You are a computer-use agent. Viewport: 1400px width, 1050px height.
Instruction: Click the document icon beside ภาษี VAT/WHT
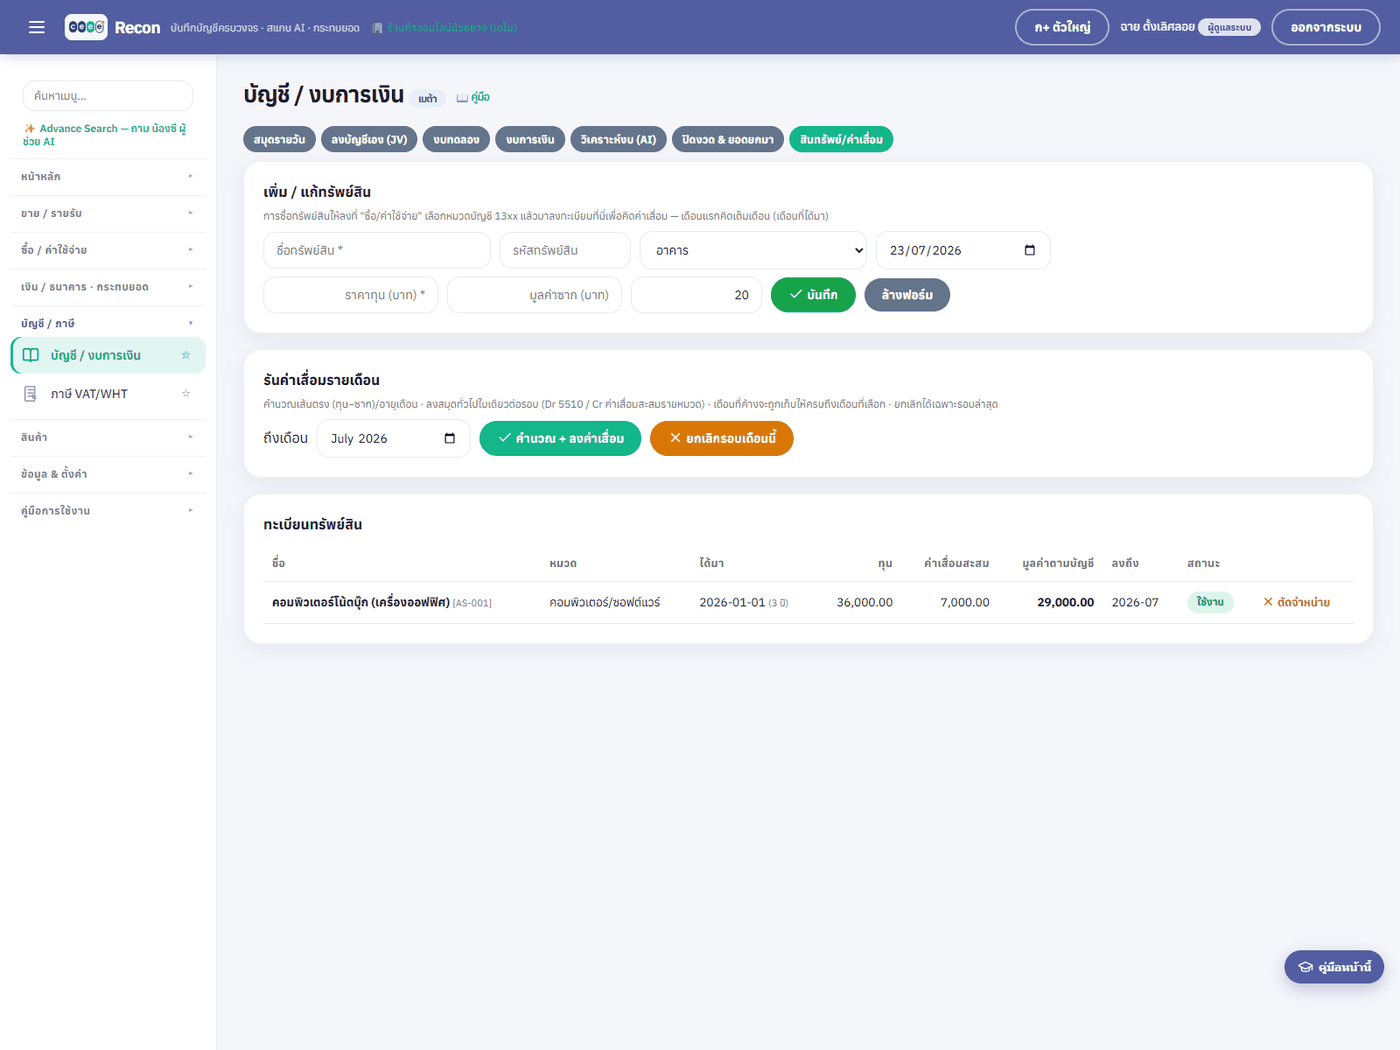(30, 394)
